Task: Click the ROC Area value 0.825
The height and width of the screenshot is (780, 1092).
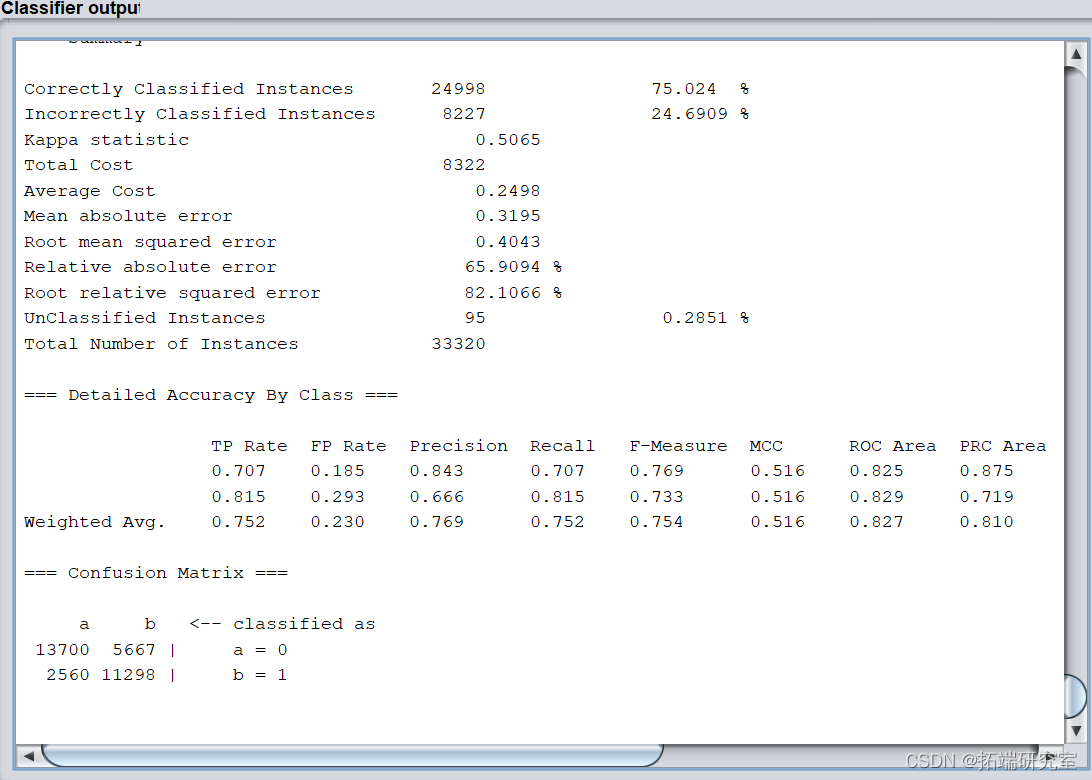Action: pos(876,471)
